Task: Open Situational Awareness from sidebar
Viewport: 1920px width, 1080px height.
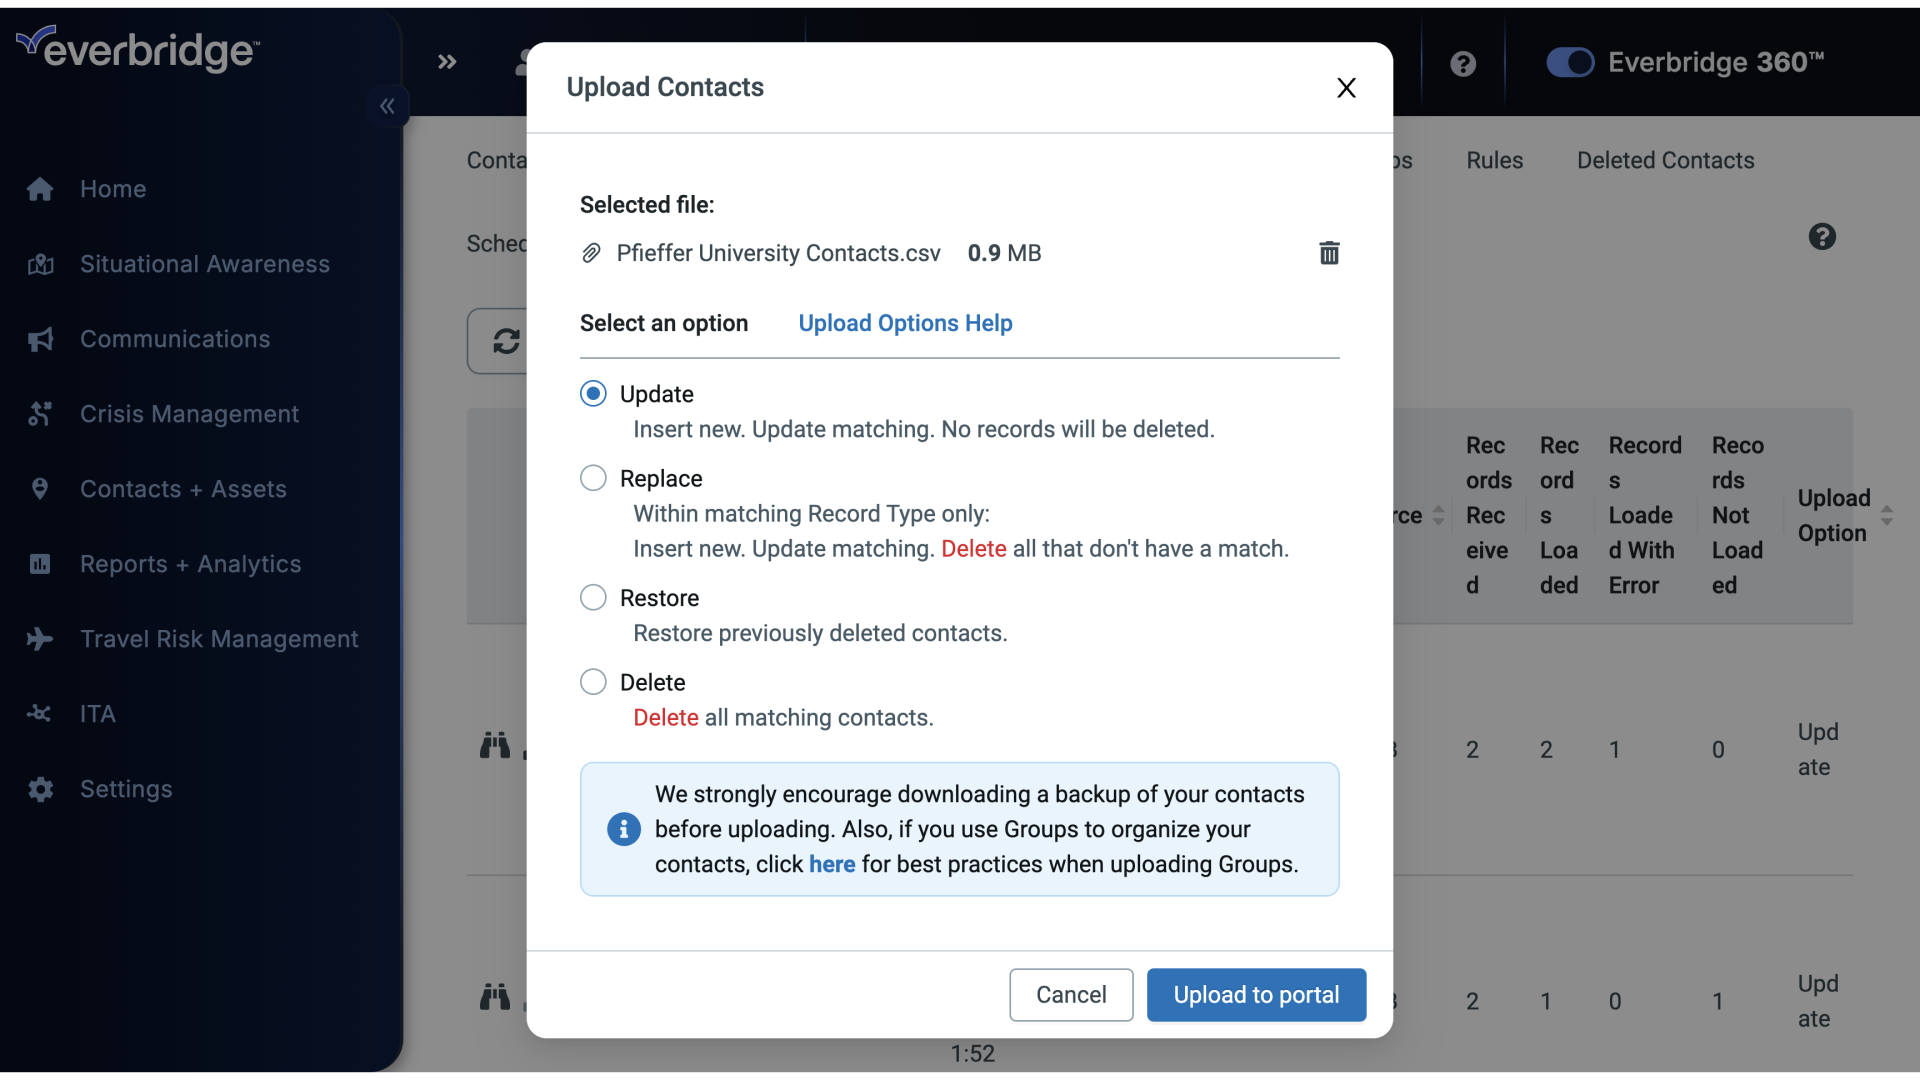Action: click(204, 262)
